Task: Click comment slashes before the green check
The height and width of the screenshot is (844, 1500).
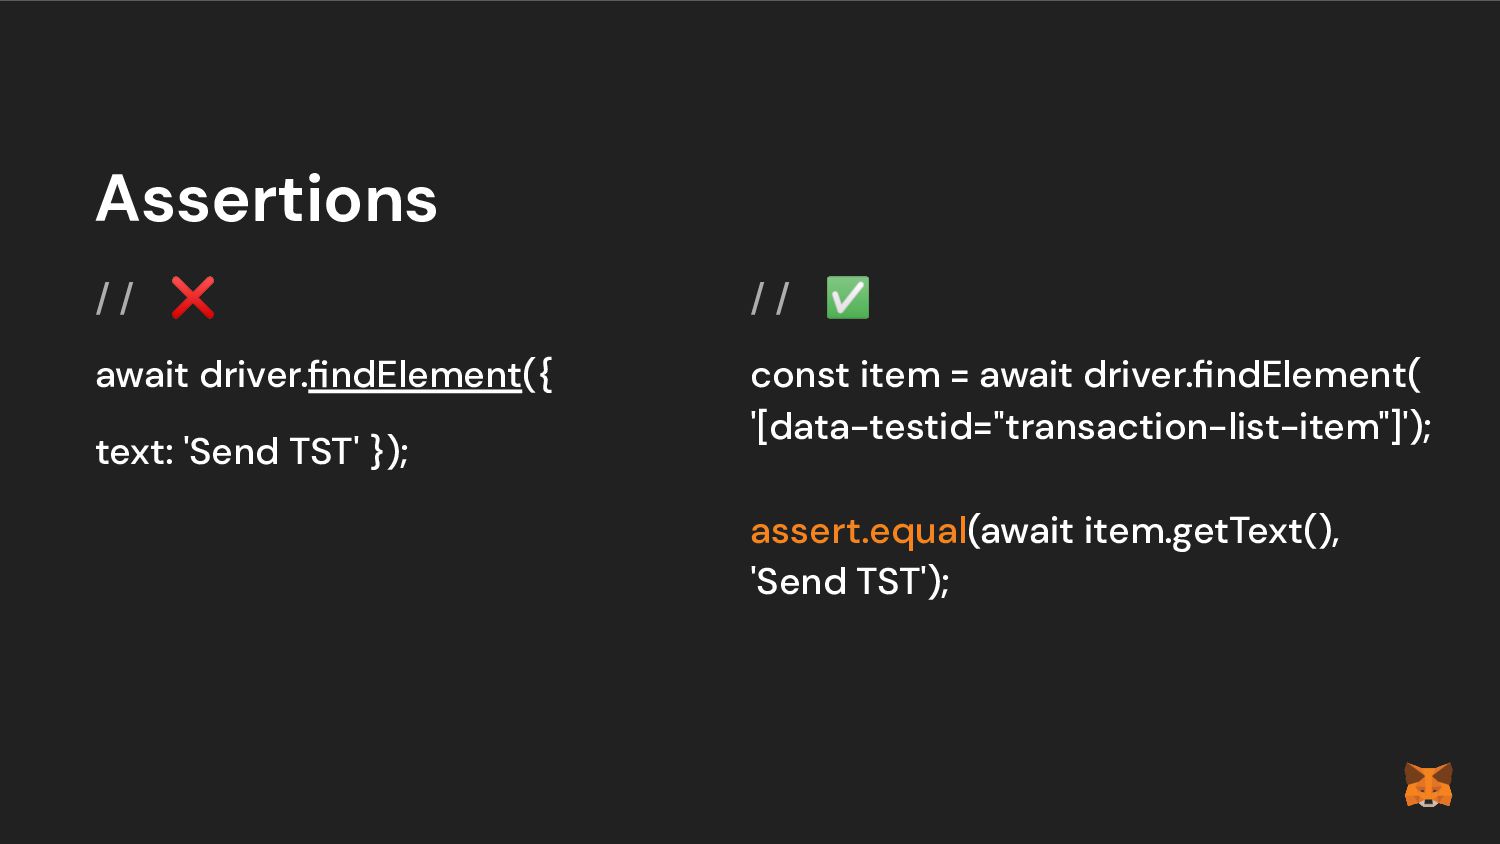Action: click(770, 298)
